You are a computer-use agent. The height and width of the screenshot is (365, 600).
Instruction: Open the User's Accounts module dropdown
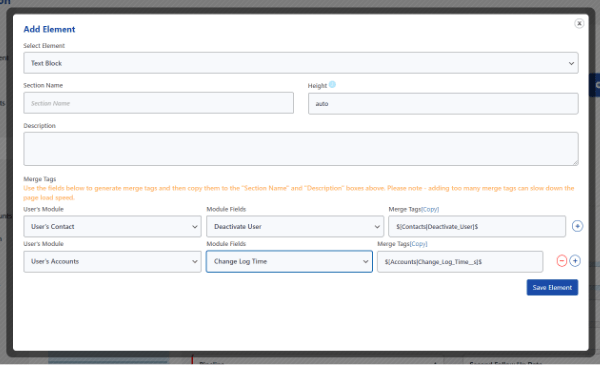point(112,261)
